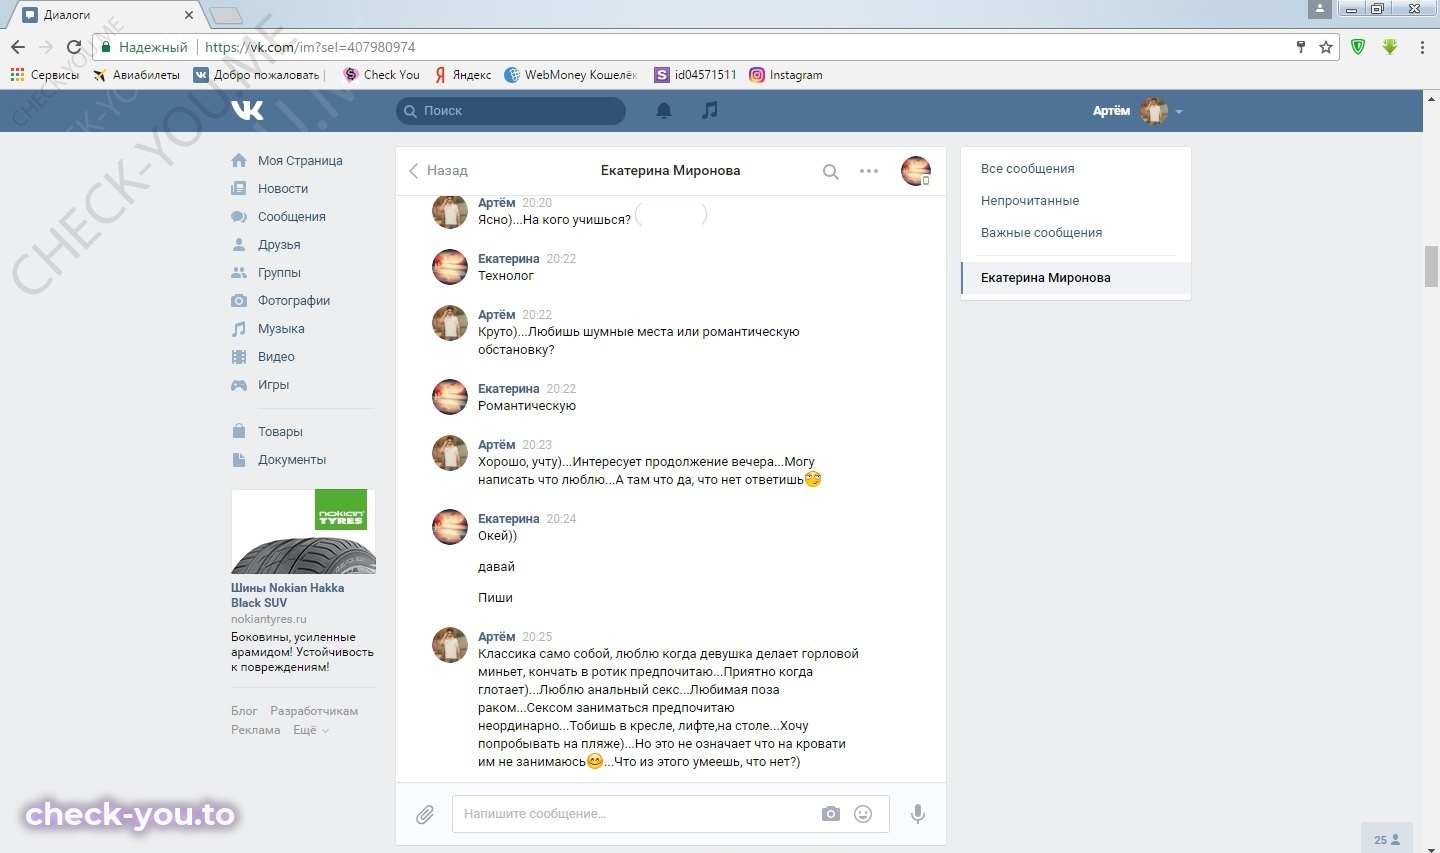Viewport: 1440px width, 853px height.
Task: Open Chrome three-dot menu
Action: click(x=1422, y=47)
